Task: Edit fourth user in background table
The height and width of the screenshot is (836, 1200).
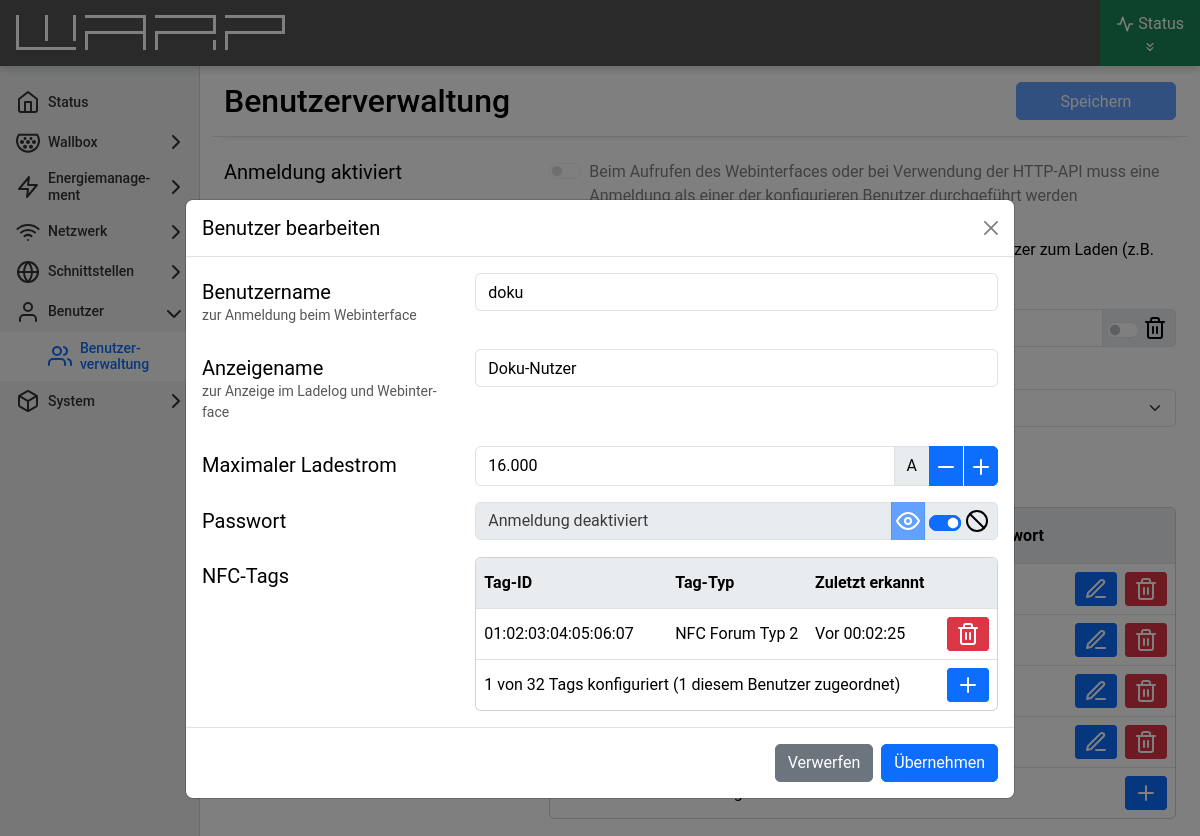Action: coord(1096,742)
